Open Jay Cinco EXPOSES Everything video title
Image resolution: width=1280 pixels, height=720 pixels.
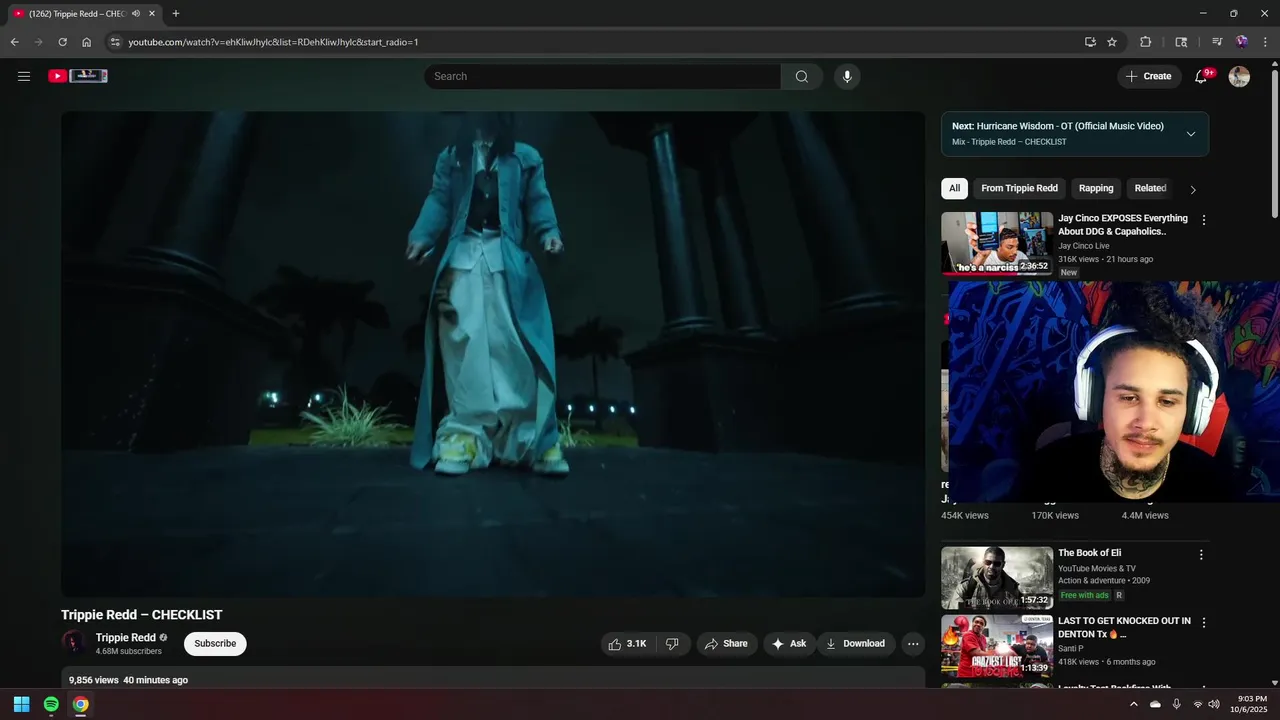[1123, 225]
